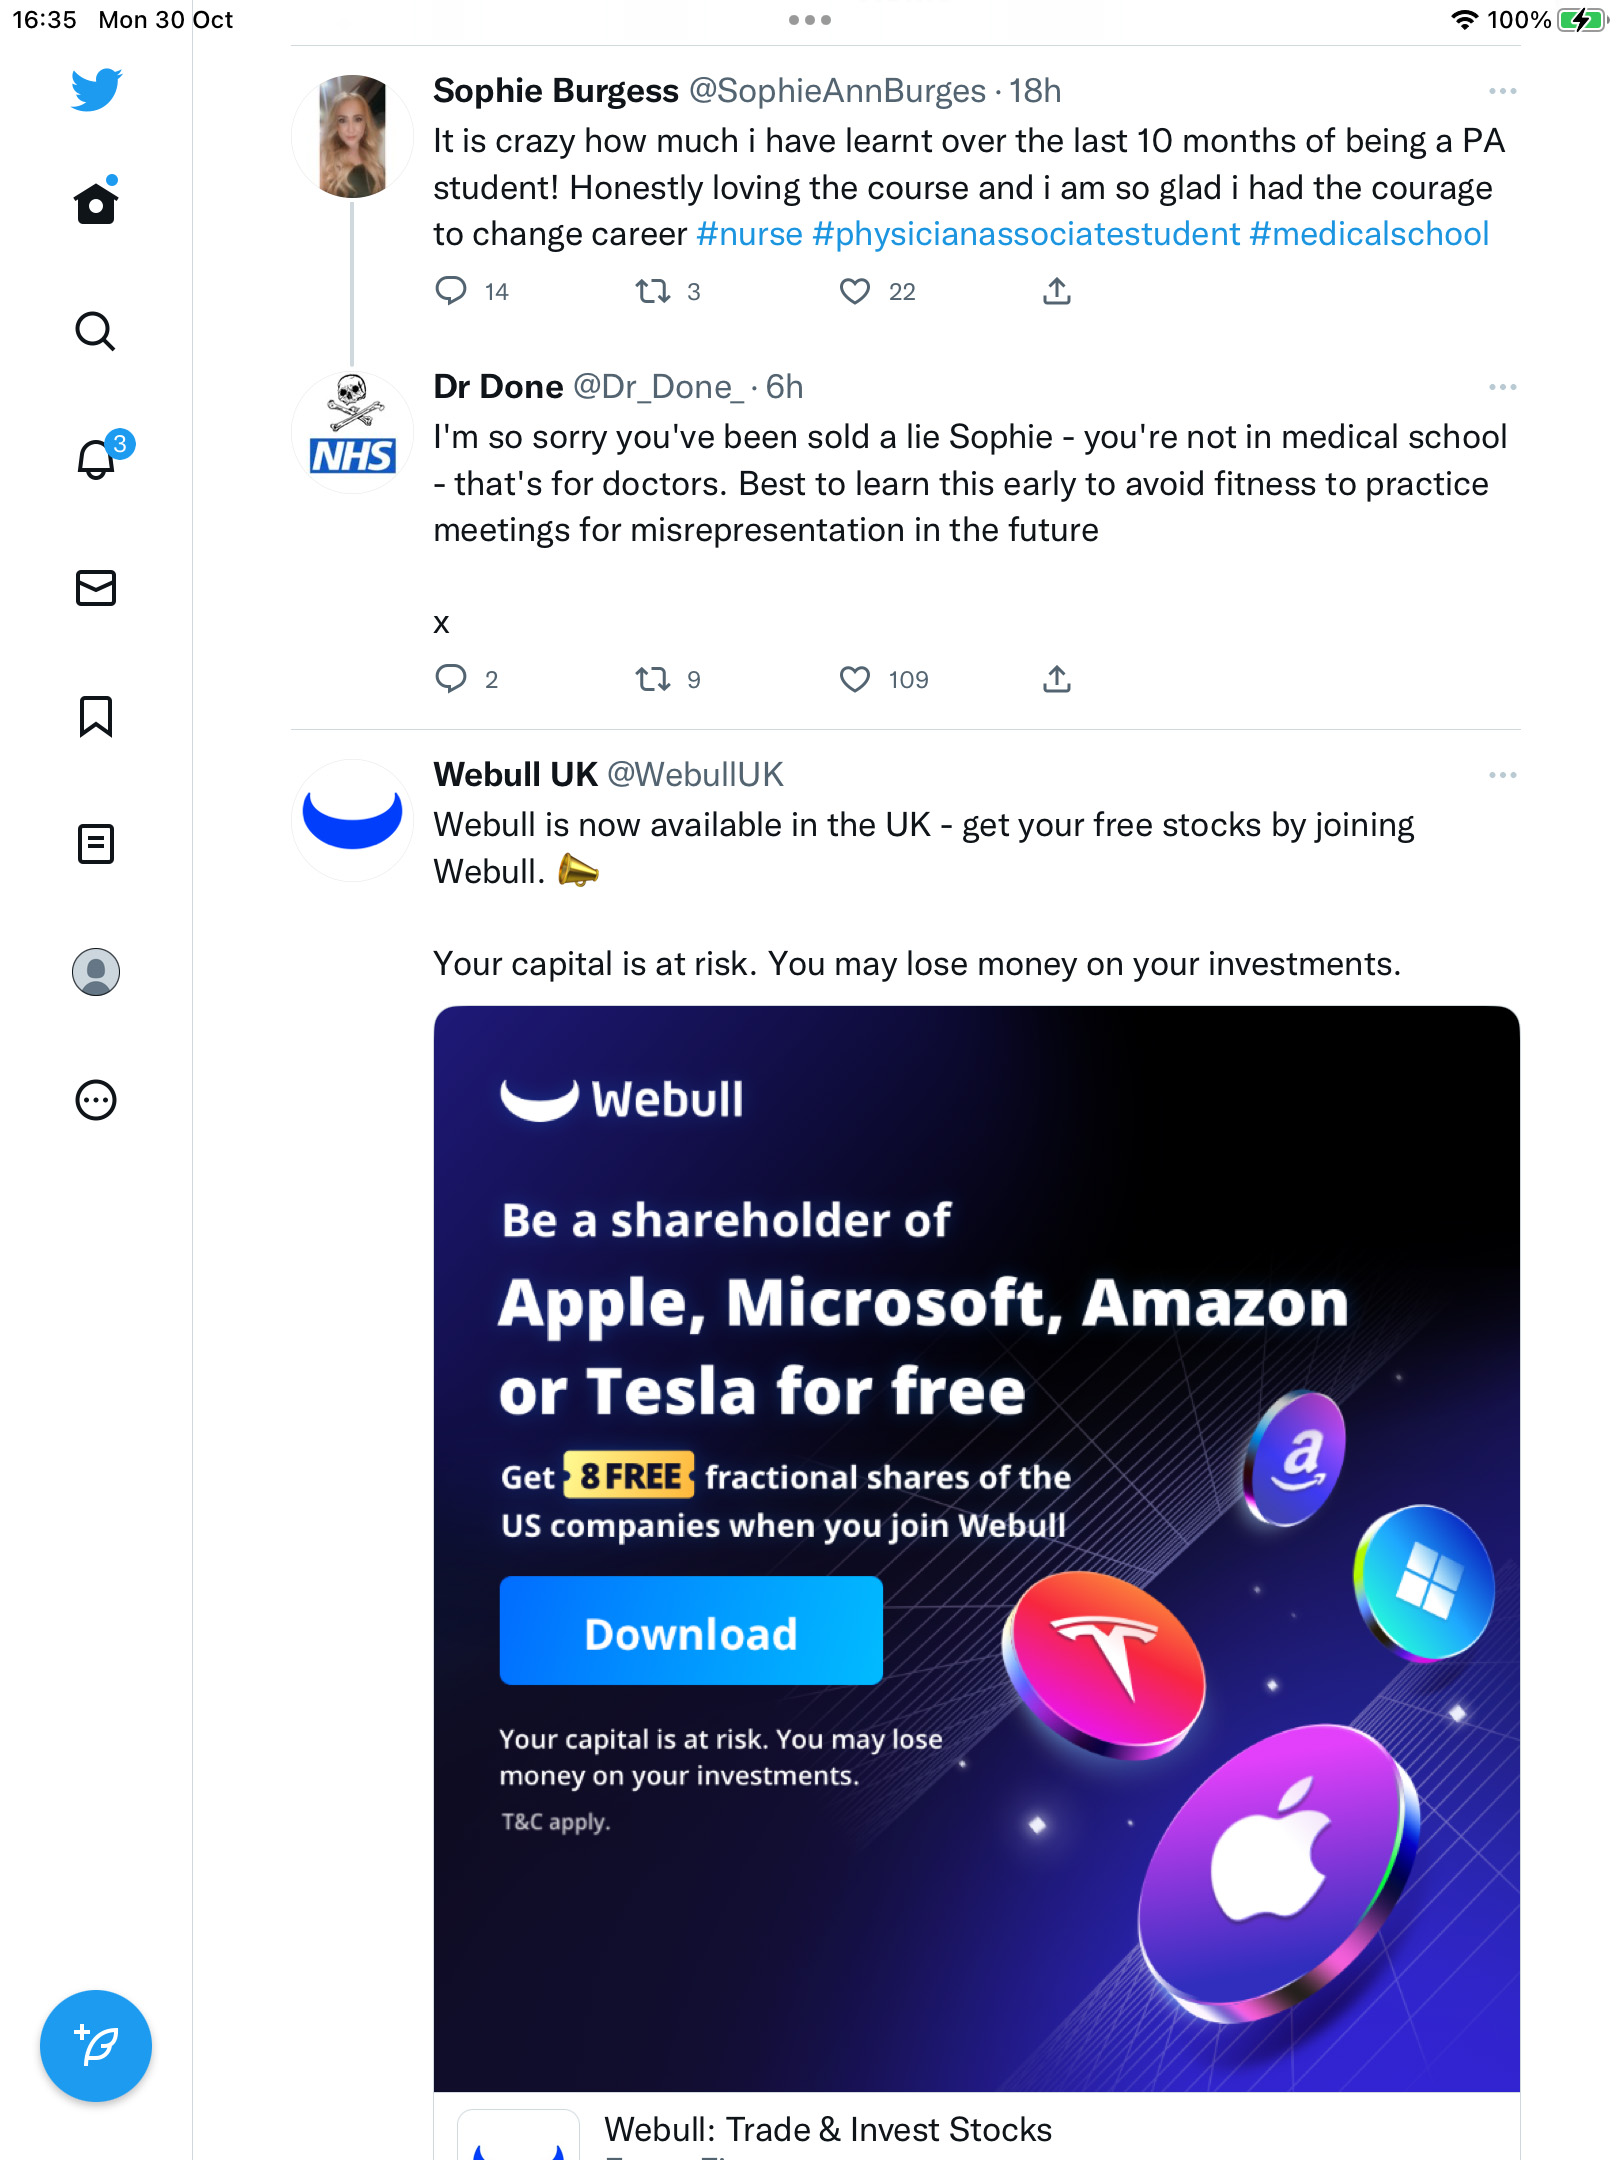Open the Profile avatar icon in sidebar
This screenshot has width=1620, height=2160.
pyautogui.click(x=96, y=972)
